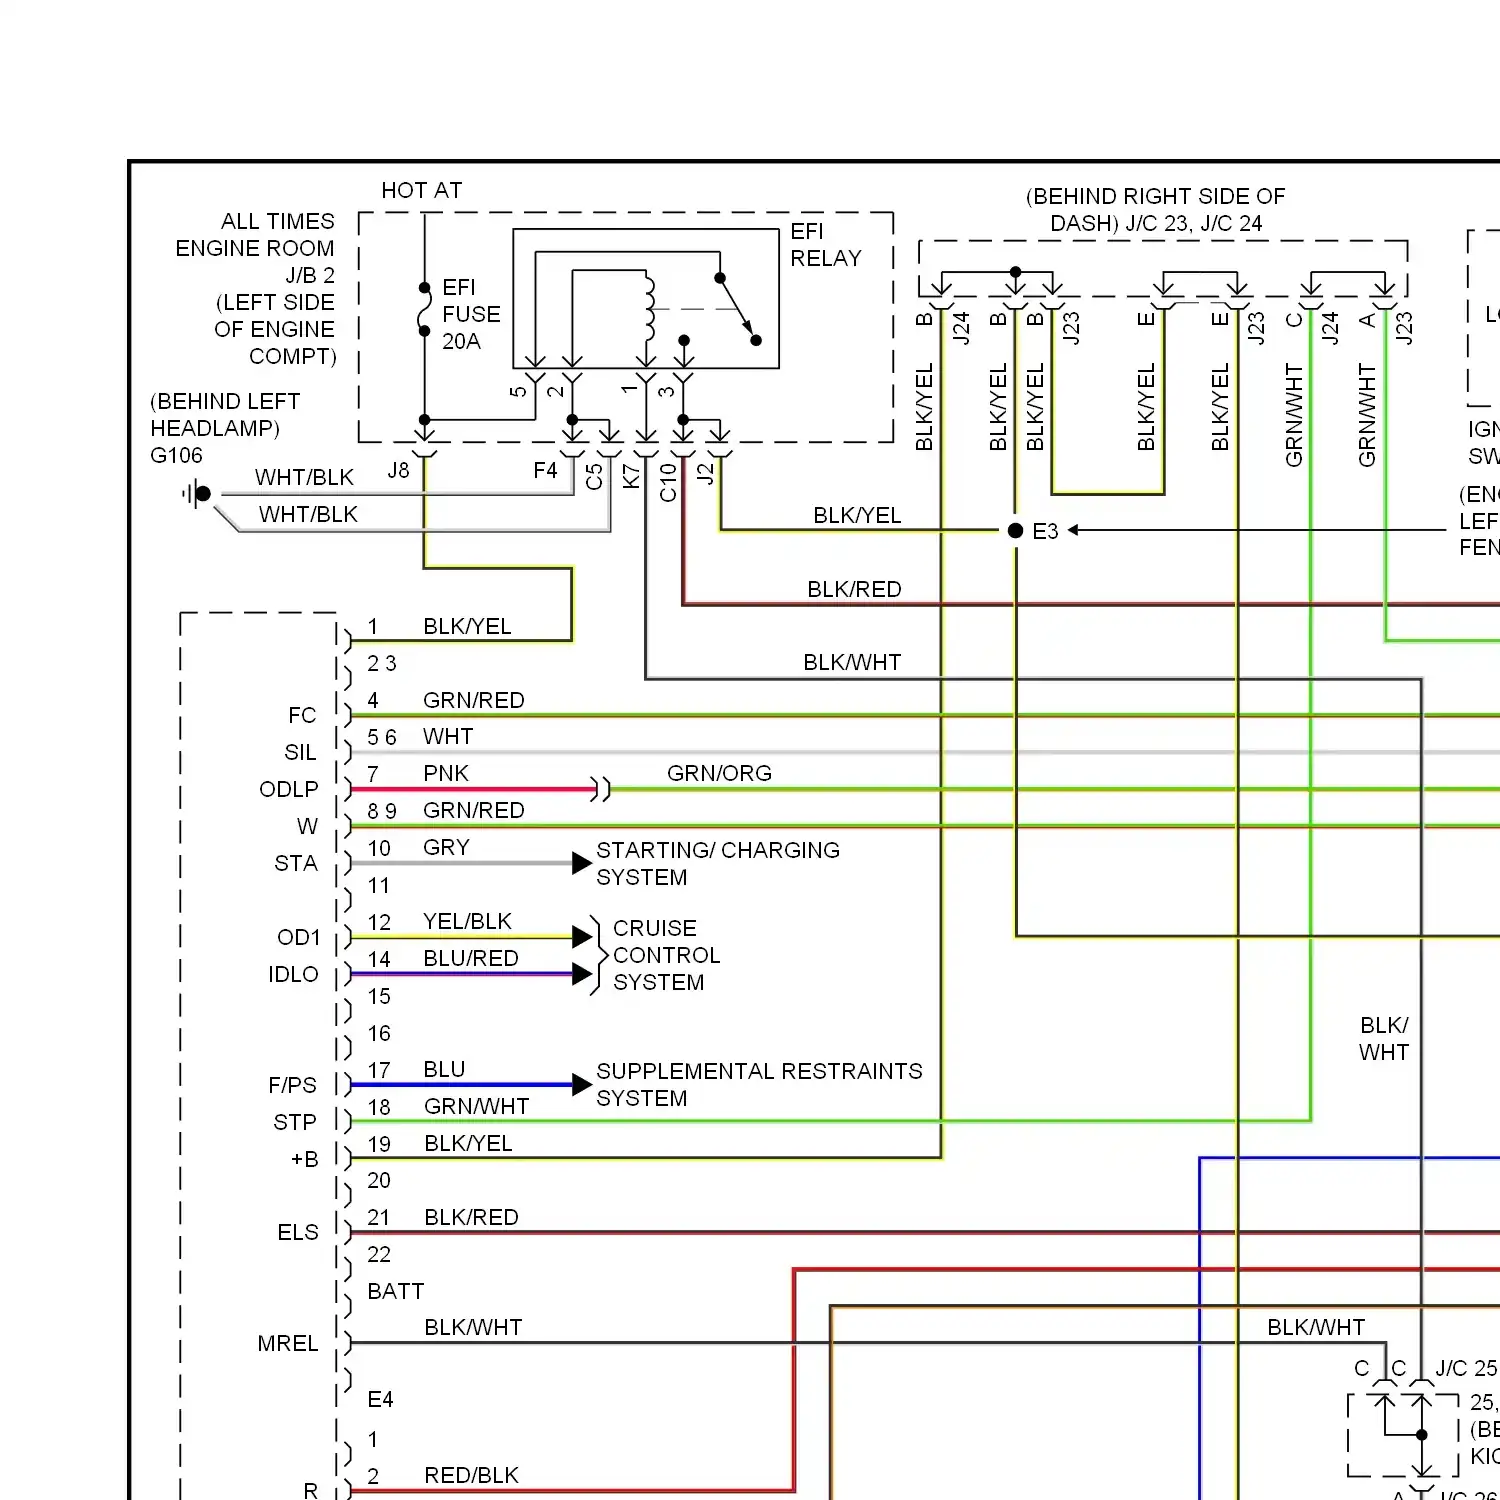Screen dimensions: 1500x1500
Task: Click the arrowhead pointing to Supplemental Restraints System
Action: [x=582, y=1084]
